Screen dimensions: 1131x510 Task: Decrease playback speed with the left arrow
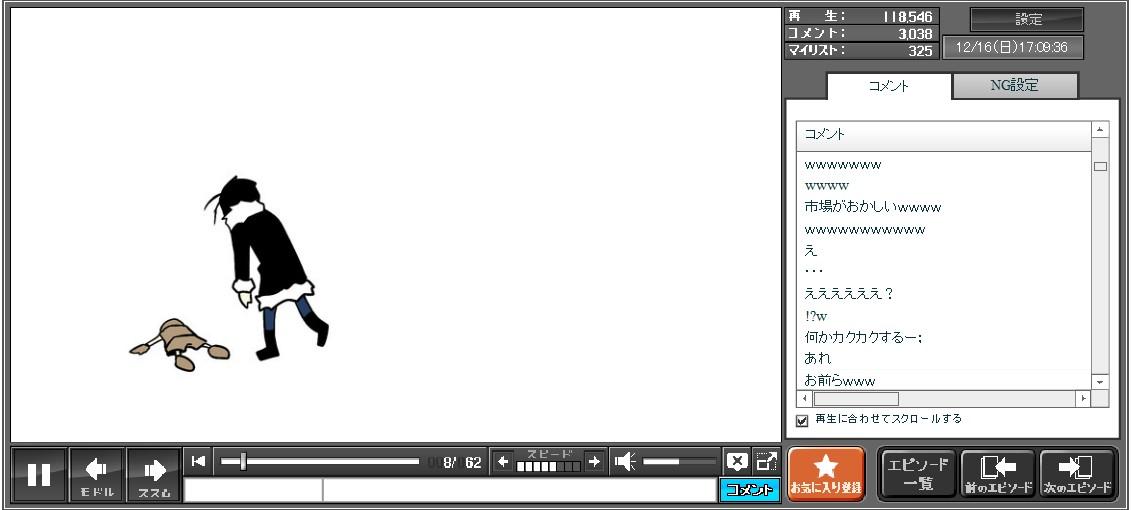[503, 461]
